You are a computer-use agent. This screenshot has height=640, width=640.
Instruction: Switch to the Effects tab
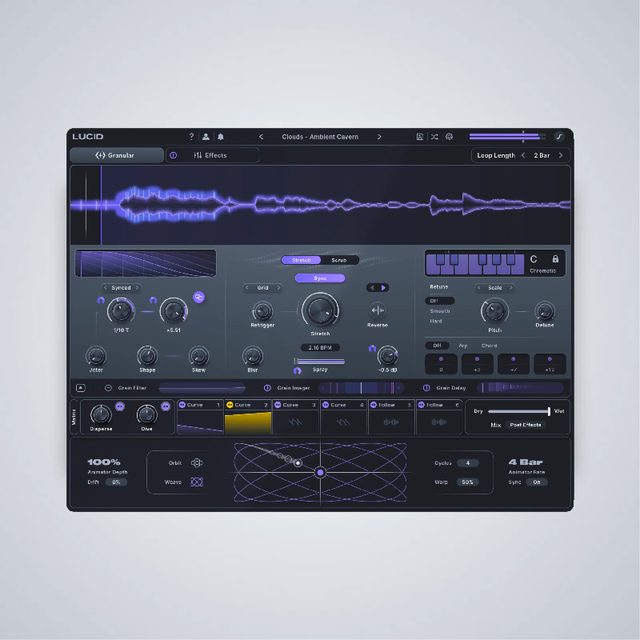tap(212, 156)
